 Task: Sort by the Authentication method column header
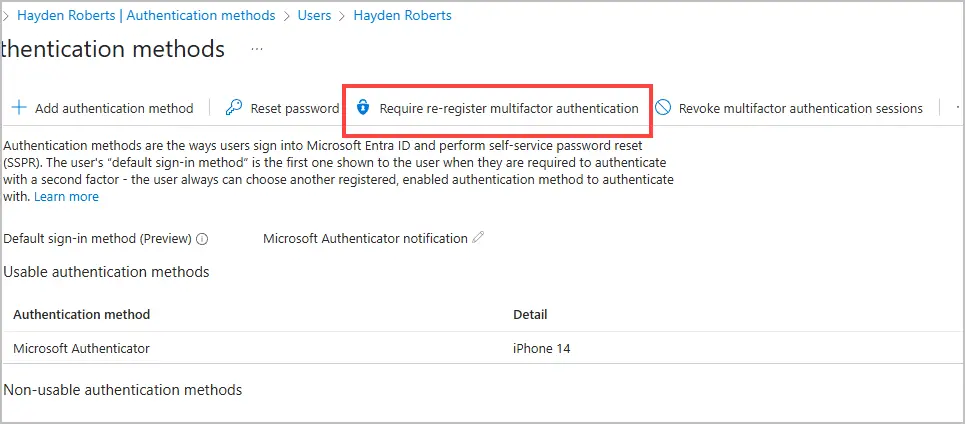pos(82,314)
